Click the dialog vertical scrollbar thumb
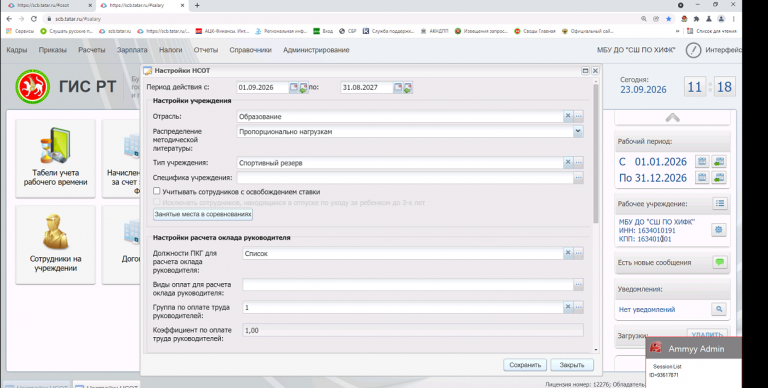This screenshot has height=388, width=768. 596,153
